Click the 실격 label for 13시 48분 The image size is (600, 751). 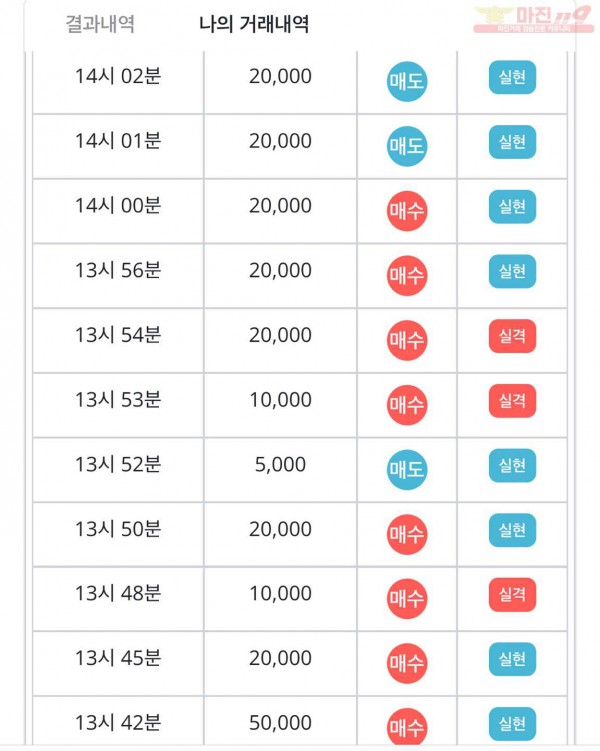(x=512, y=594)
